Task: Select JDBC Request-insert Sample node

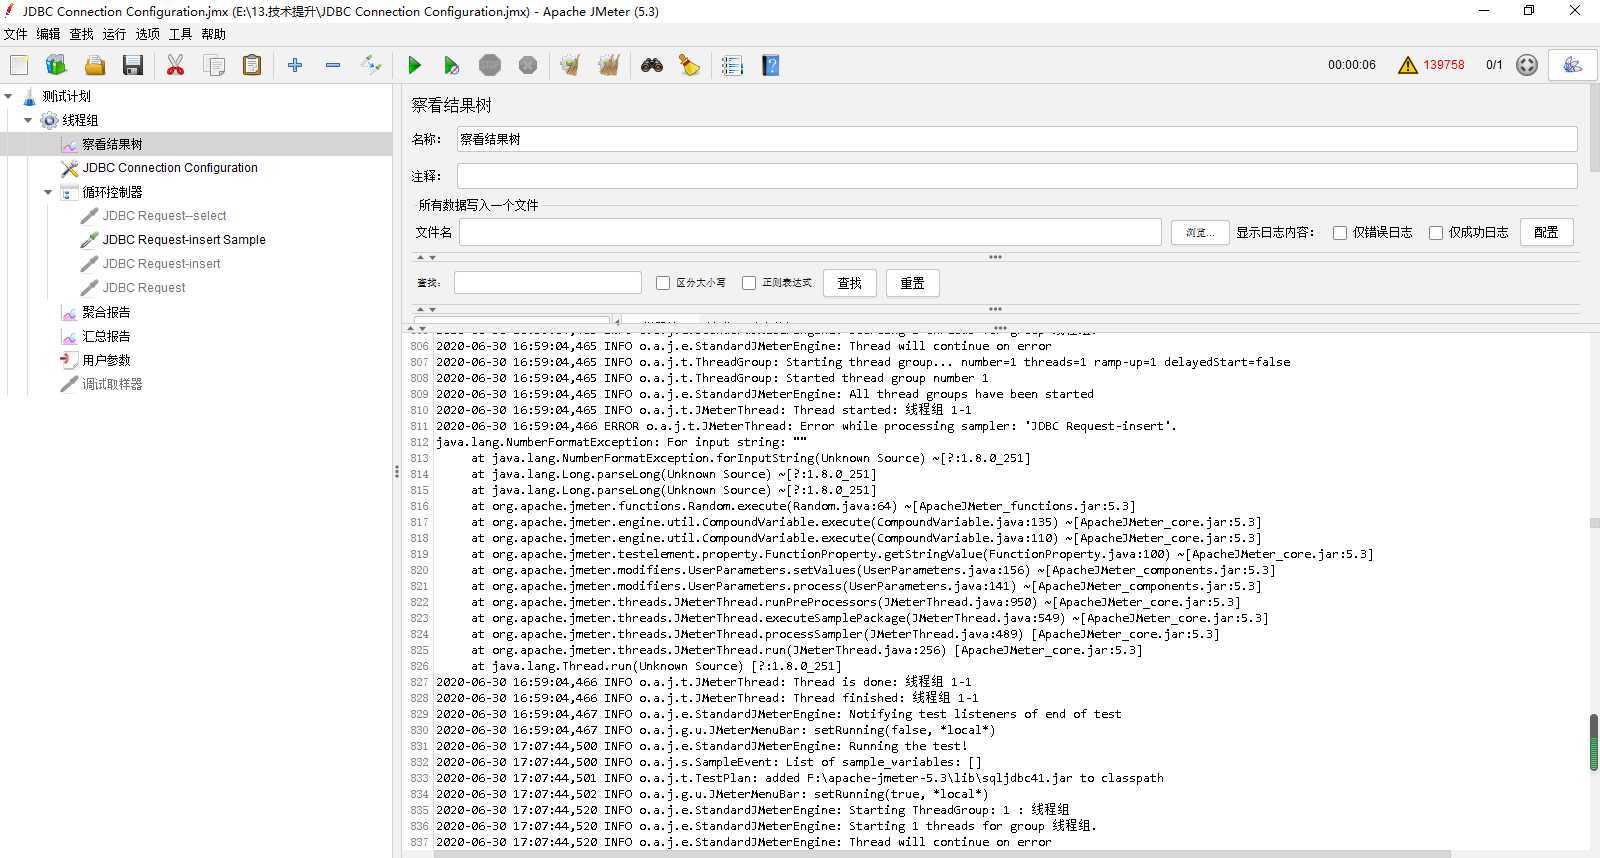Action: [184, 240]
